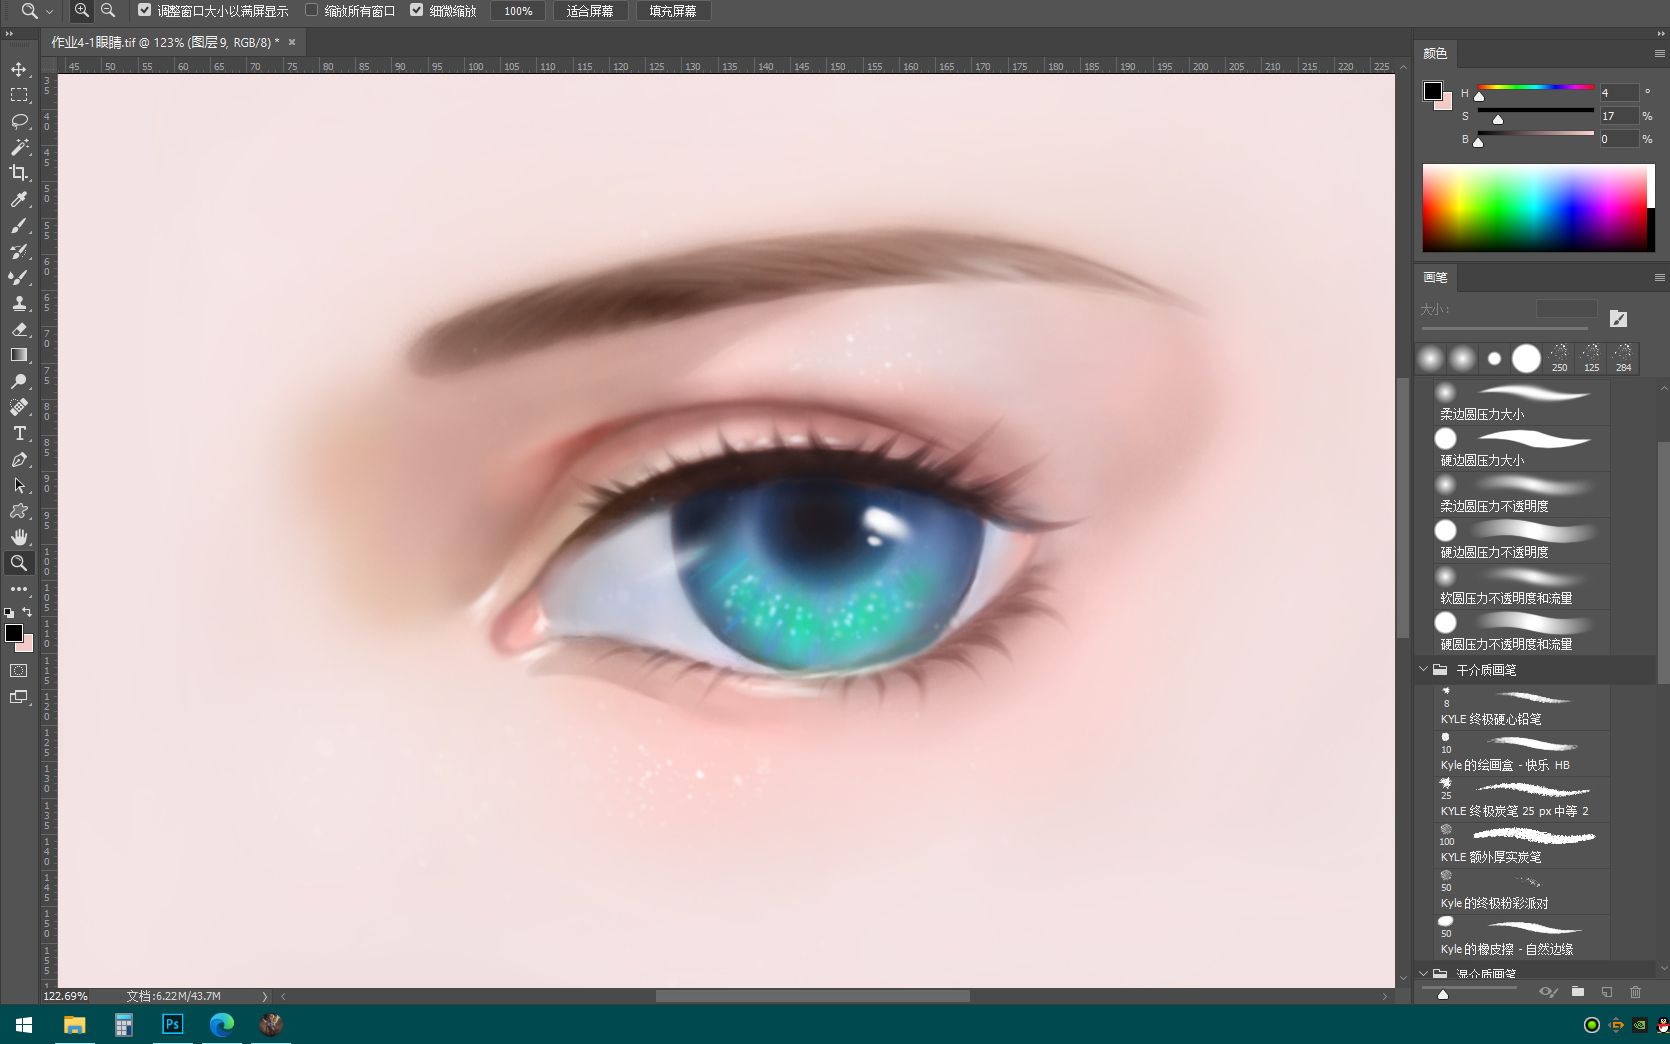Select the Gradient tool
This screenshot has height=1044, width=1670.
coord(19,355)
